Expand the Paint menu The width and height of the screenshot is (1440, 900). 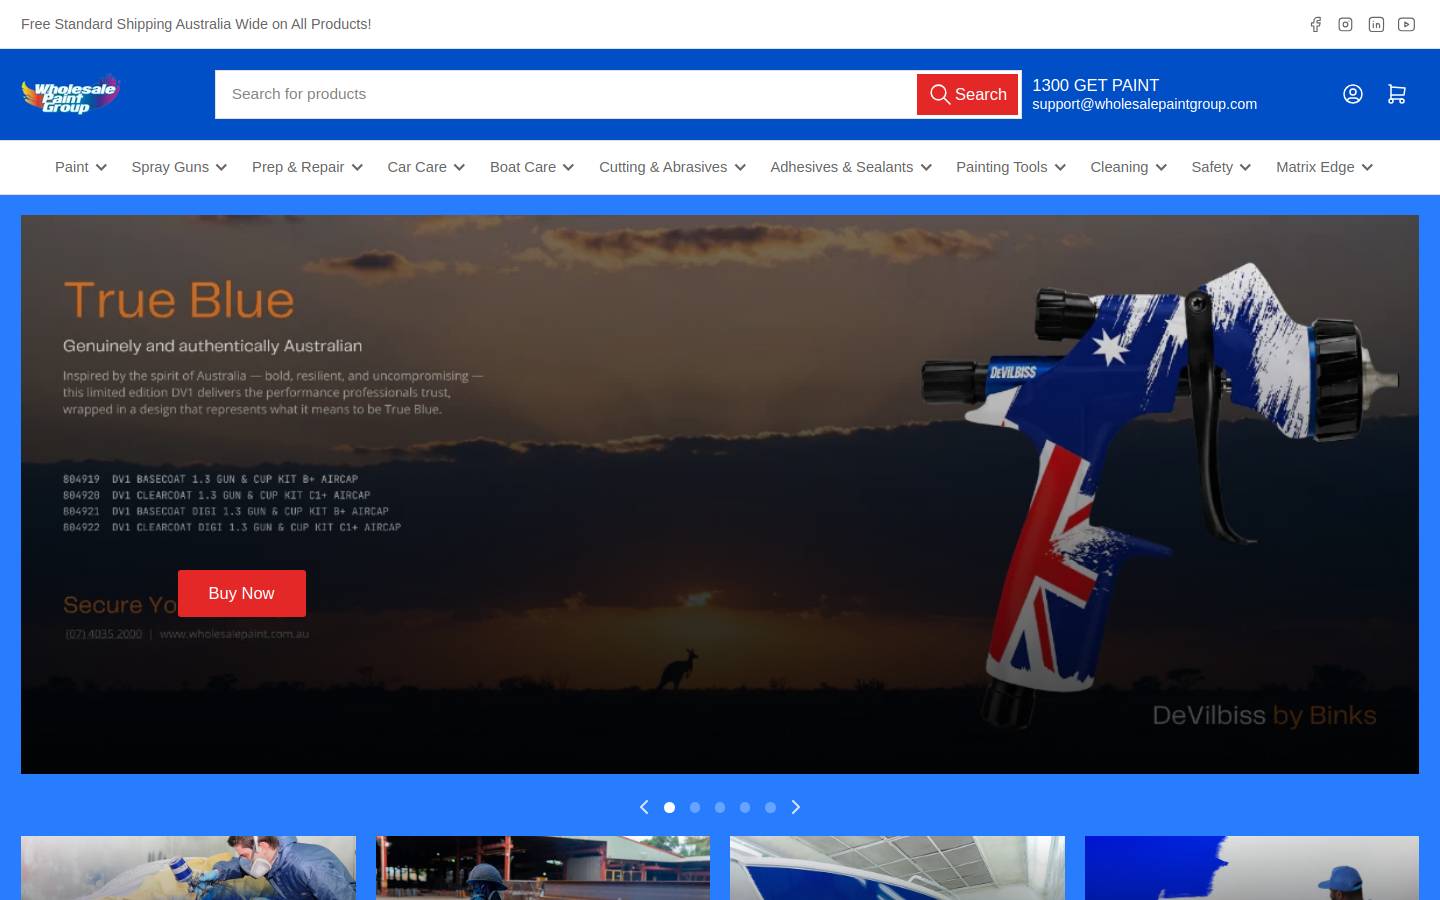point(81,167)
